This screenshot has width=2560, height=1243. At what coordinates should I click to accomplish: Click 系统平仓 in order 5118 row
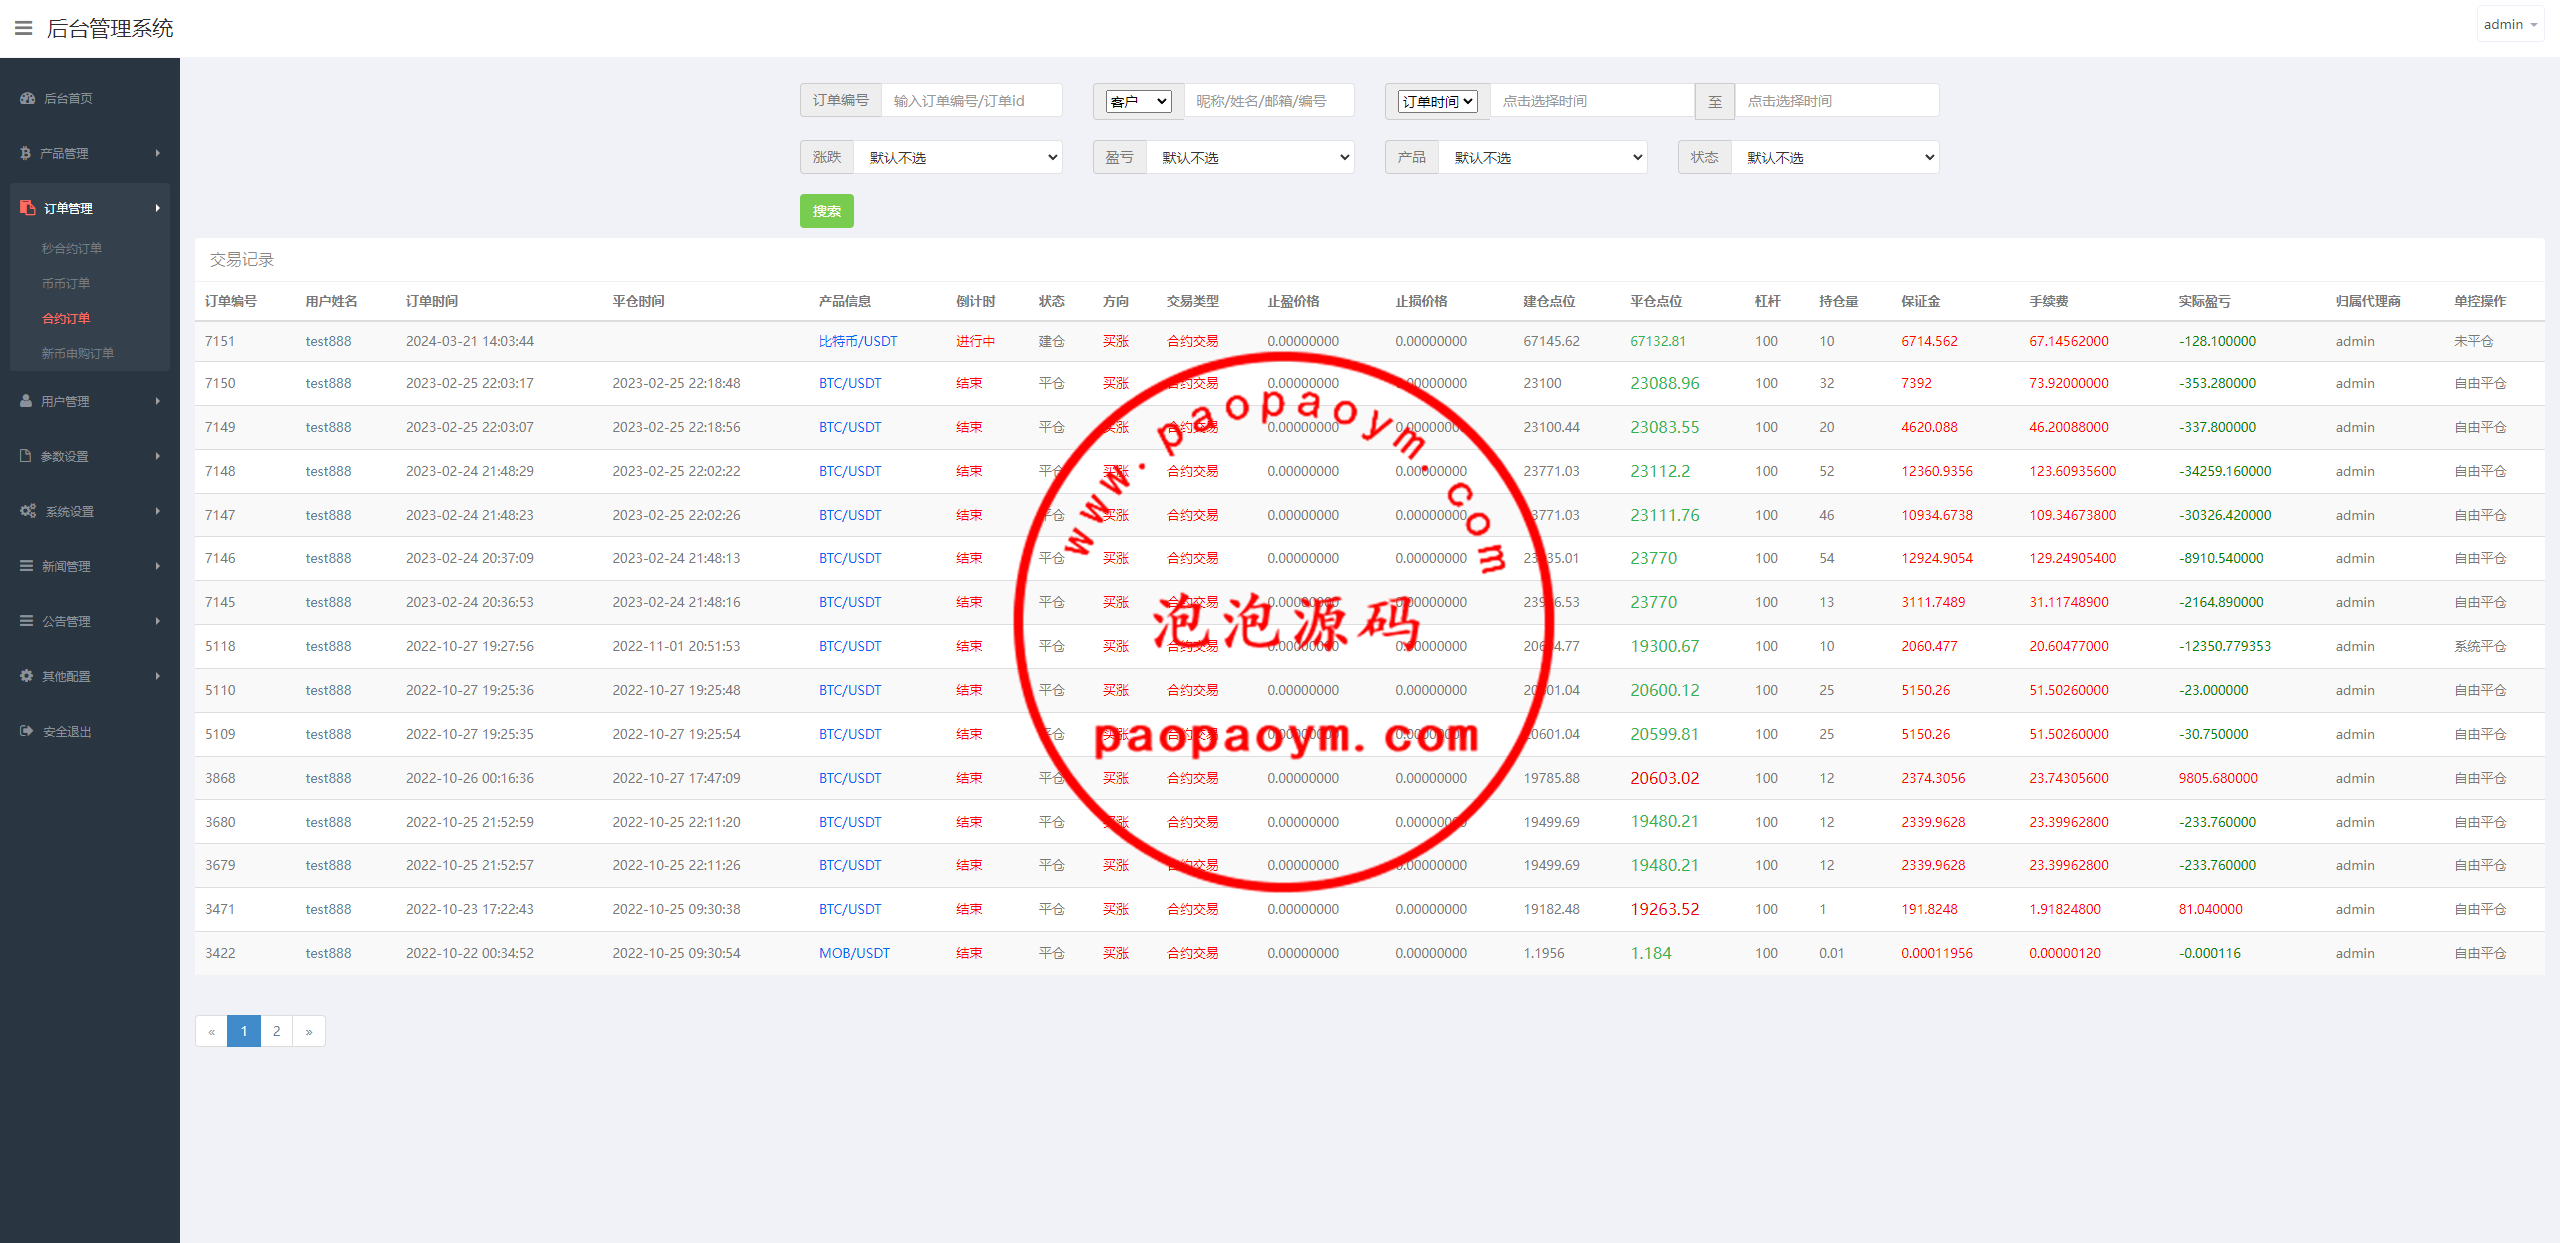tap(2480, 646)
